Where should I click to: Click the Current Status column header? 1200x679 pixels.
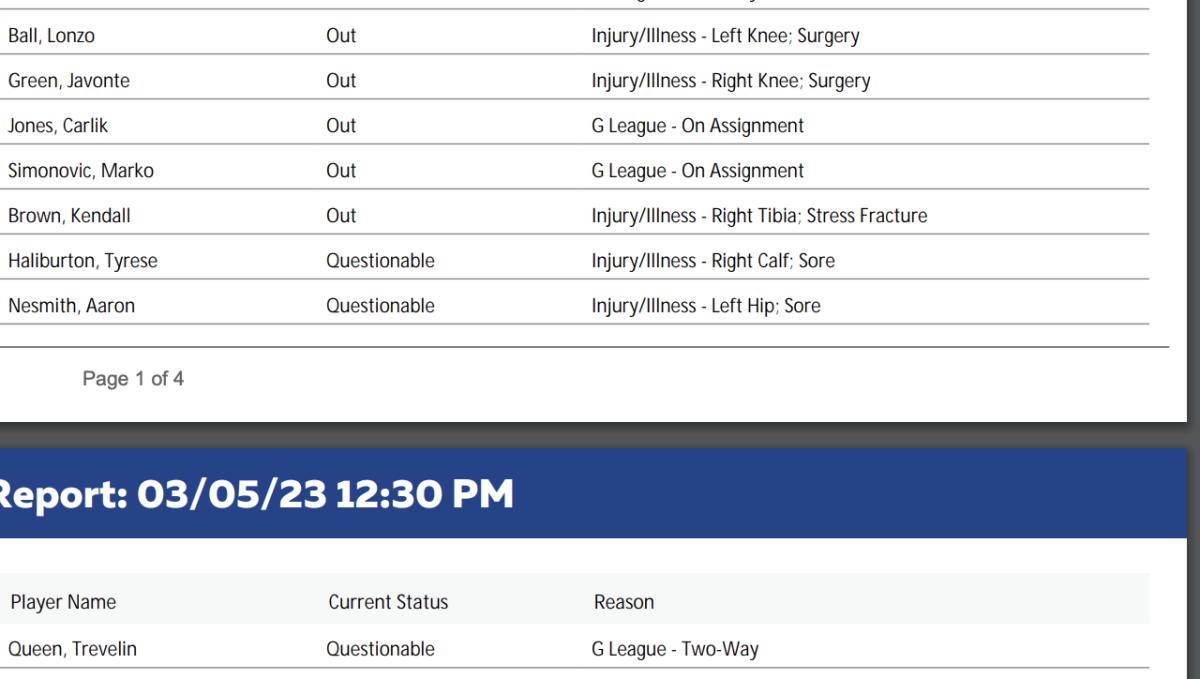pyautogui.click(x=388, y=602)
